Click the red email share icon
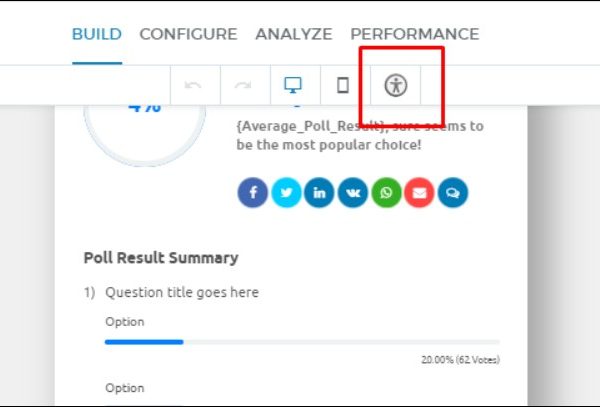 click(419, 193)
